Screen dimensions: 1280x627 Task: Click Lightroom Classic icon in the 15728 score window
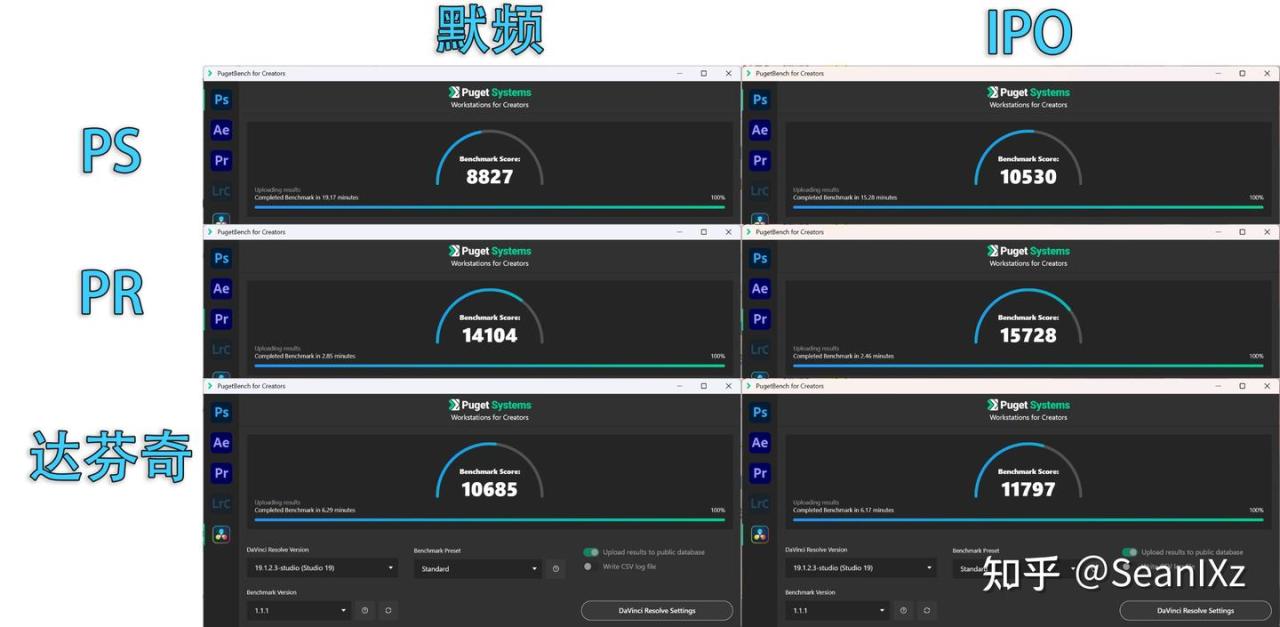tap(760, 350)
